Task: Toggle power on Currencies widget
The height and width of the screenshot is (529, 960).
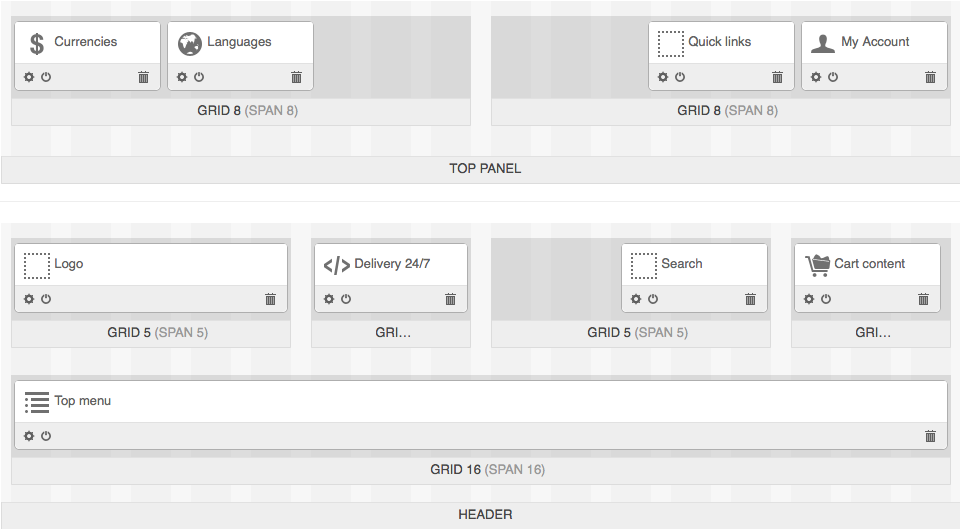Action: (46, 77)
